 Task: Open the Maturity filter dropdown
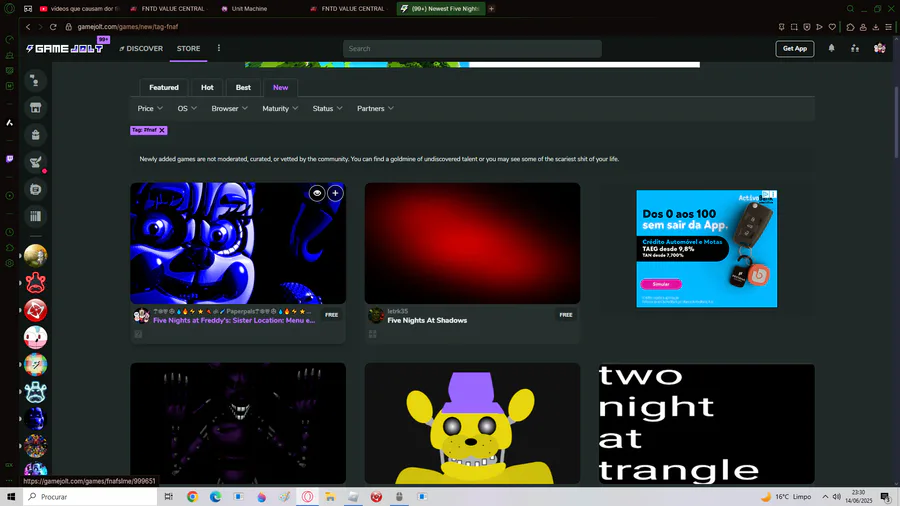[x=280, y=108]
